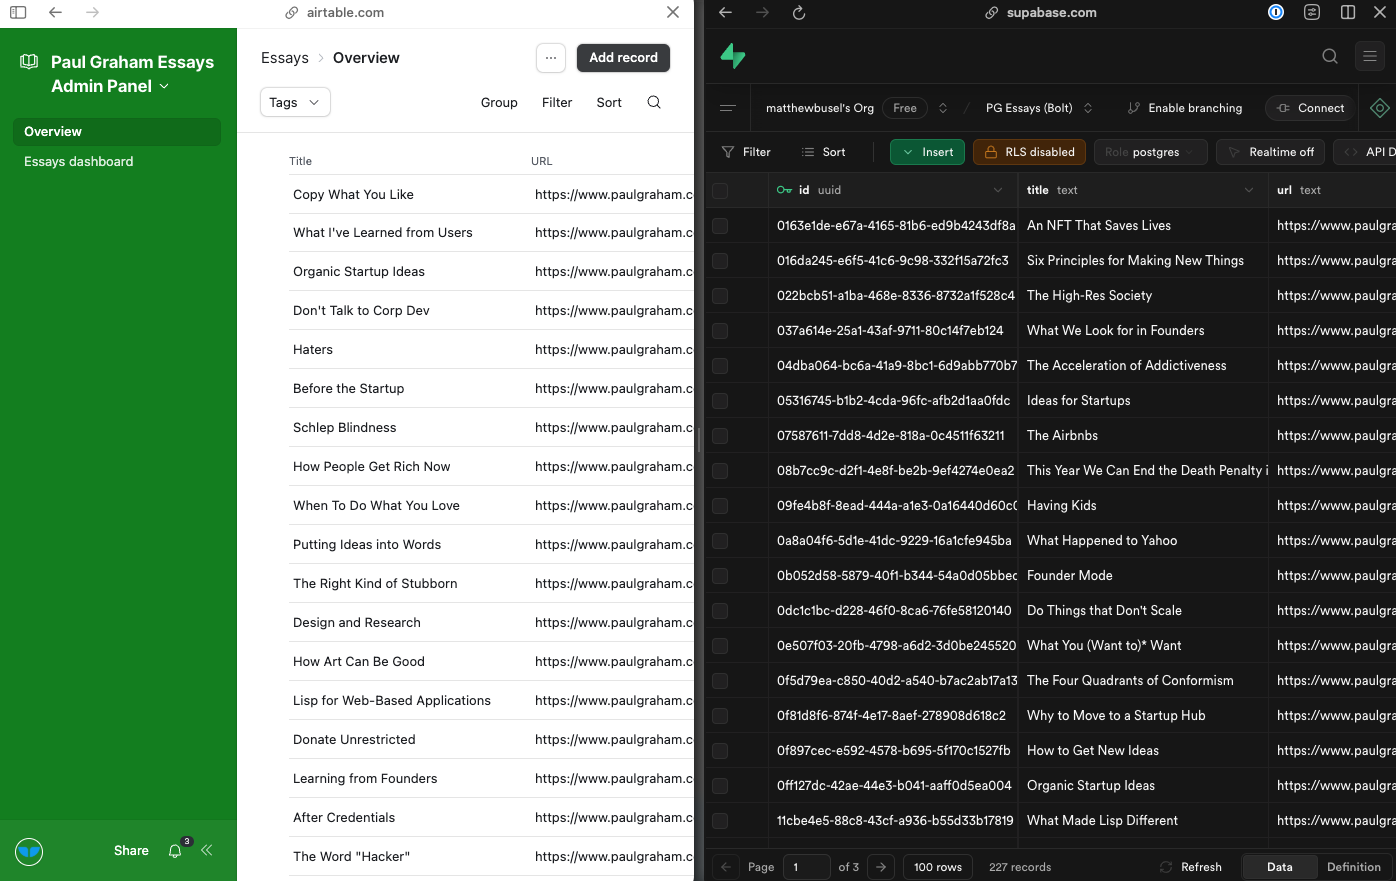Check row An NFT That Saves Lives
The image size is (1396, 881).
tap(720, 226)
